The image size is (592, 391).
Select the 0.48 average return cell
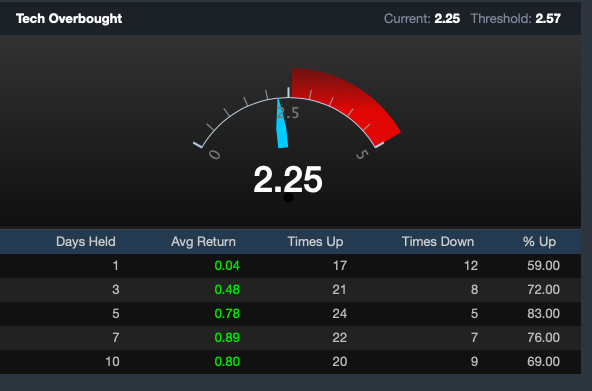click(227, 289)
